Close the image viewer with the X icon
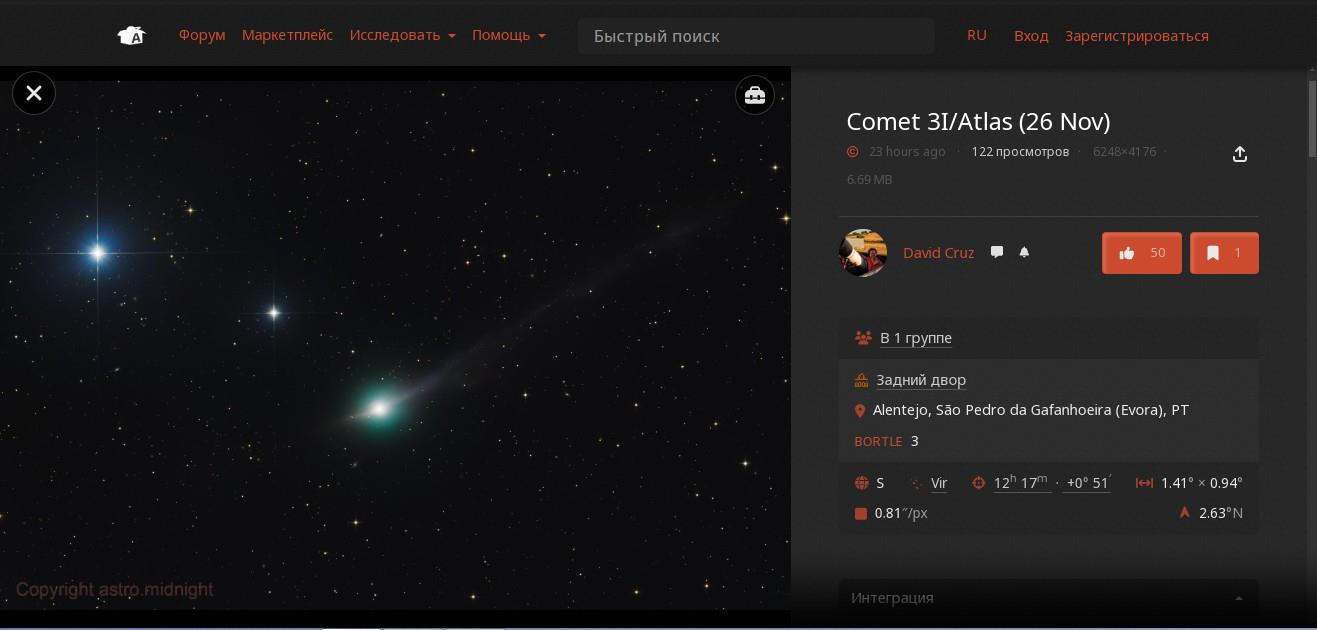Screen dimensions: 1317x630 click(34, 93)
